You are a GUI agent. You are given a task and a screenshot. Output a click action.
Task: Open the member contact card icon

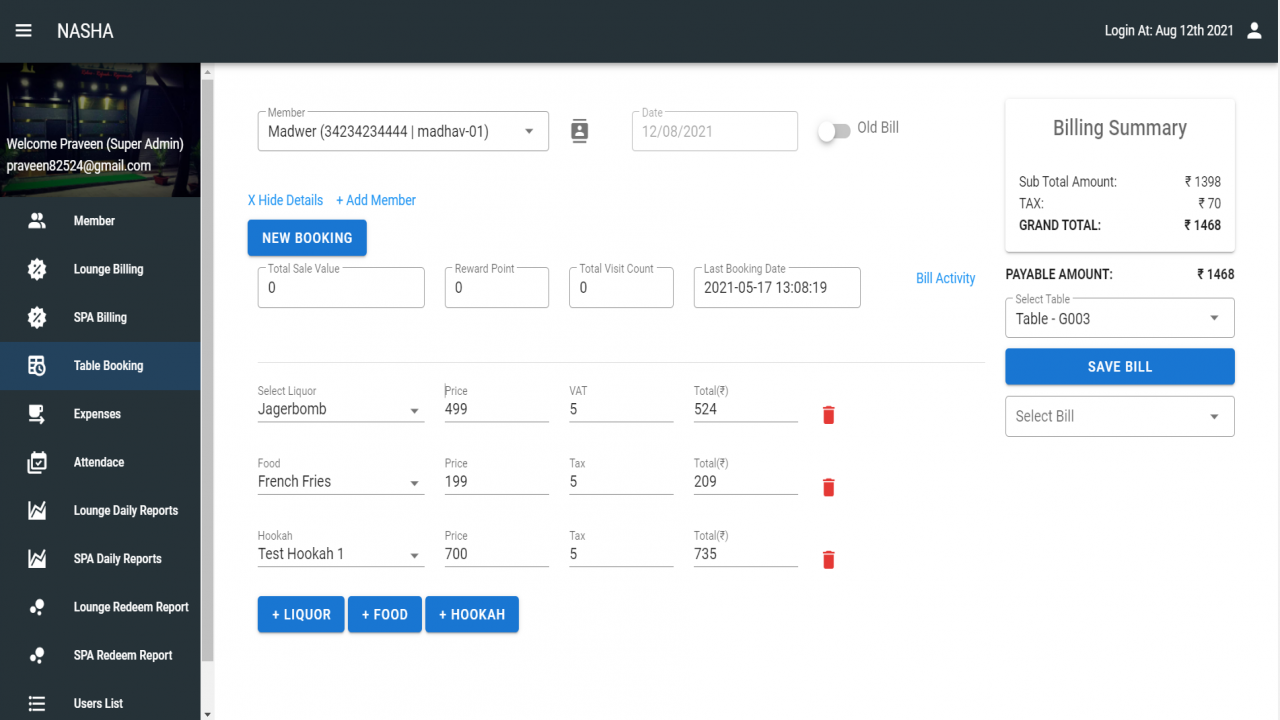(x=579, y=131)
